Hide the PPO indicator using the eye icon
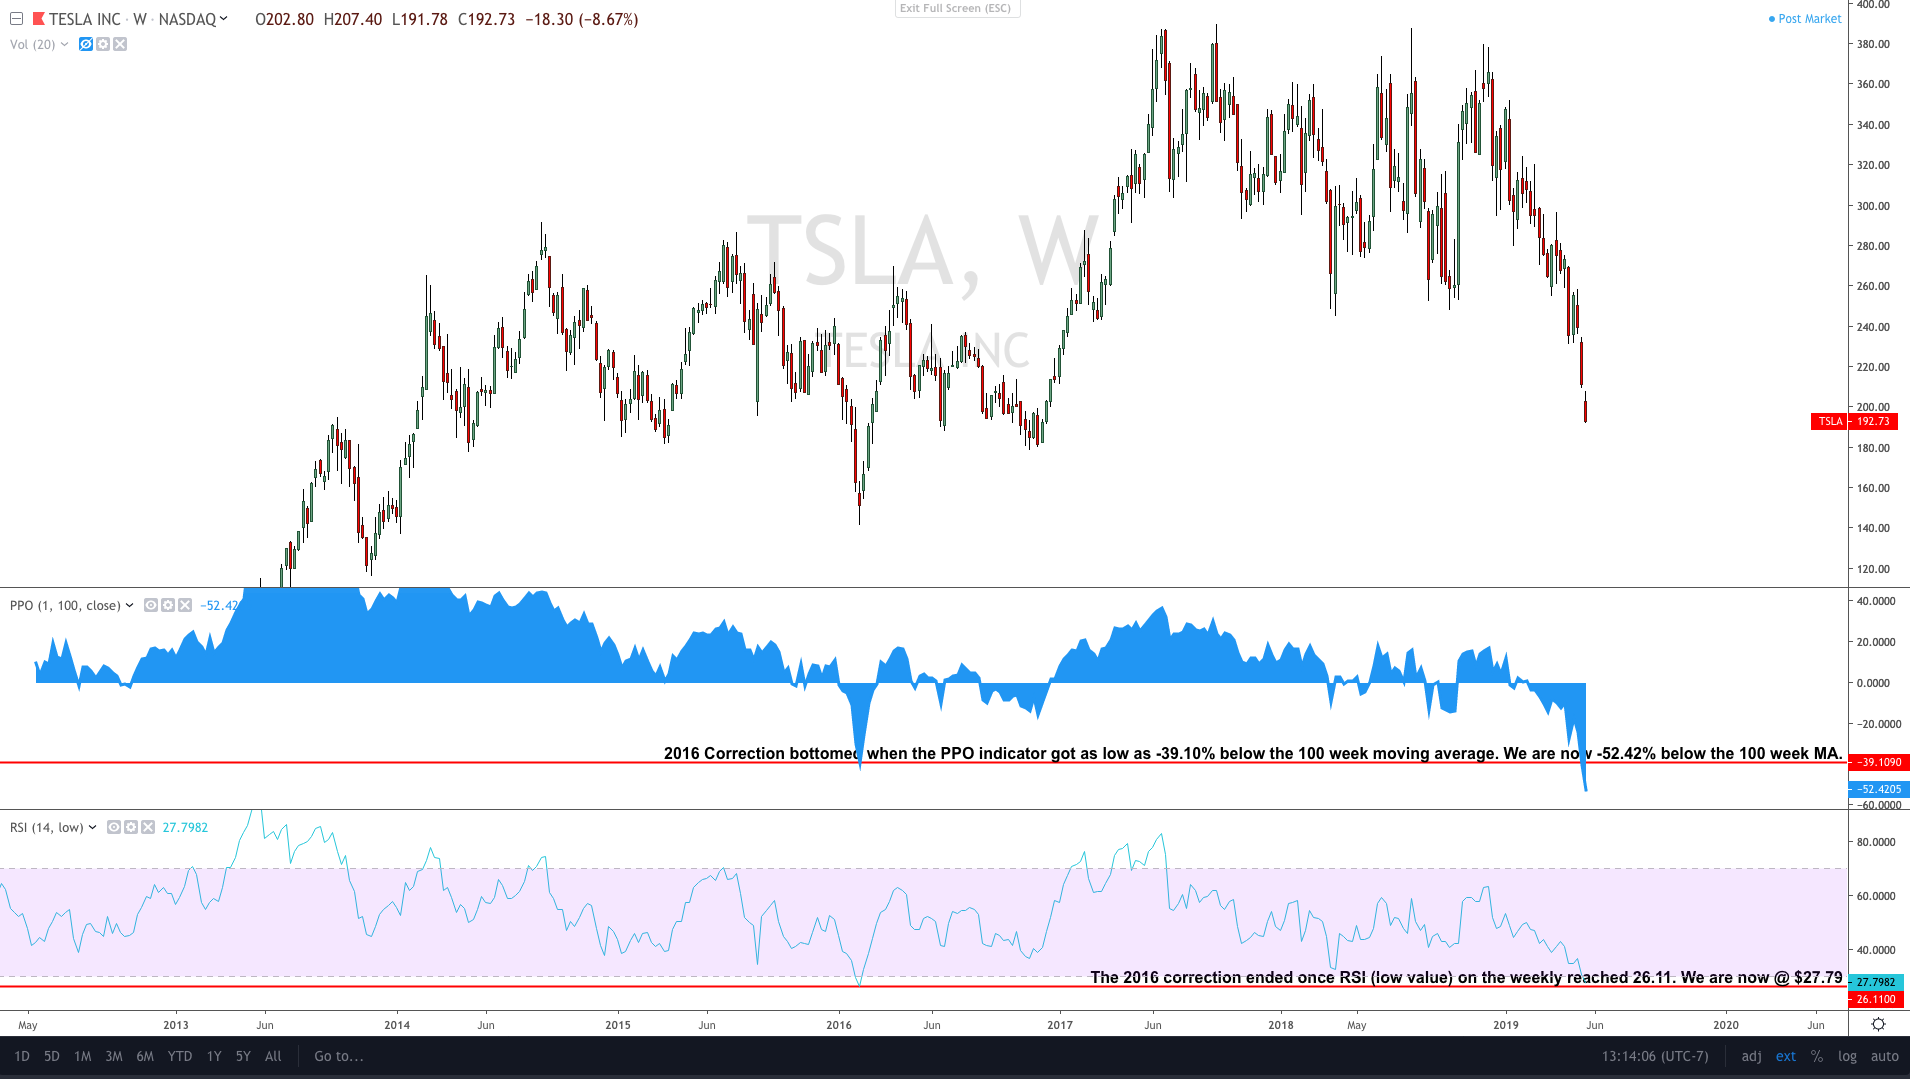 [151, 605]
